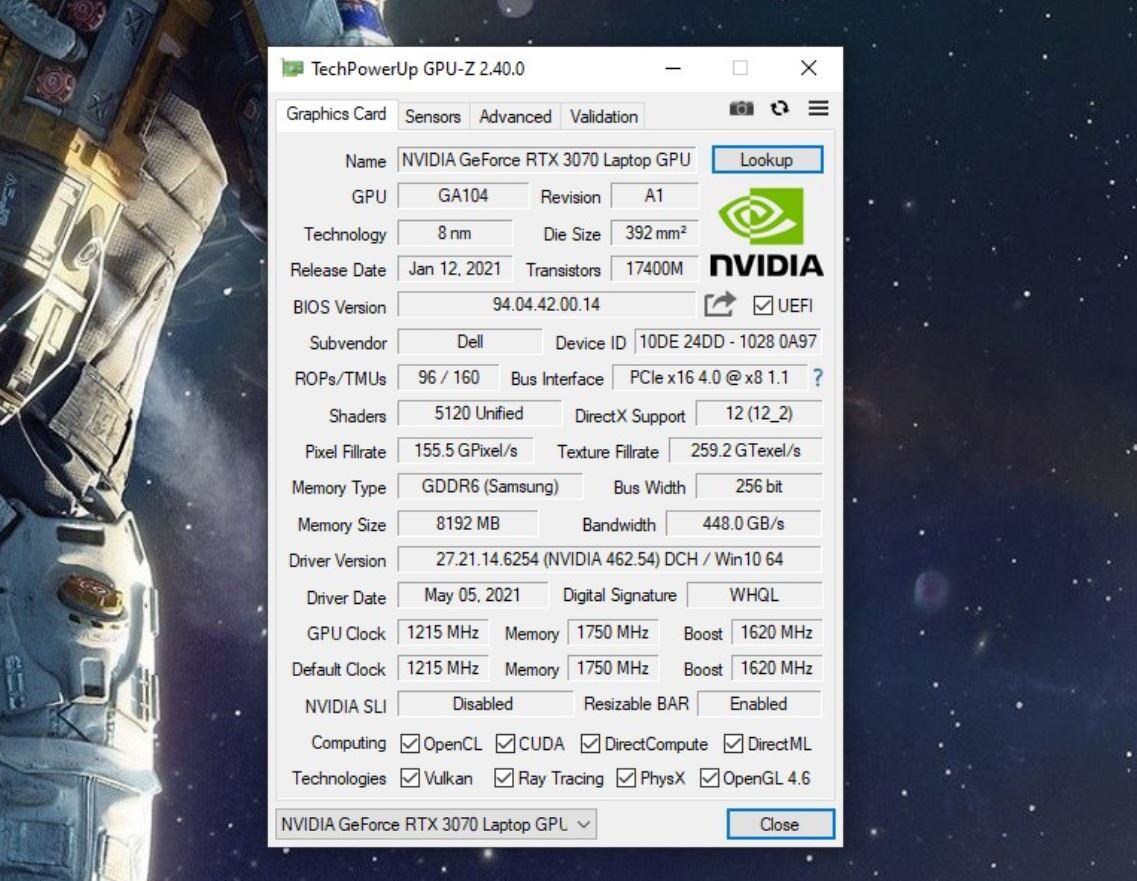Click the BIOS export share icon
Image resolution: width=1137 pixels, height=881 pixels.
coord(720,305)
